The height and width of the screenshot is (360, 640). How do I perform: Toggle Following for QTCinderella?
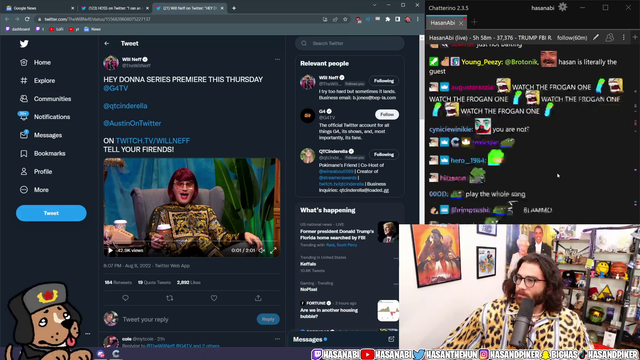(x=384, y=154)
